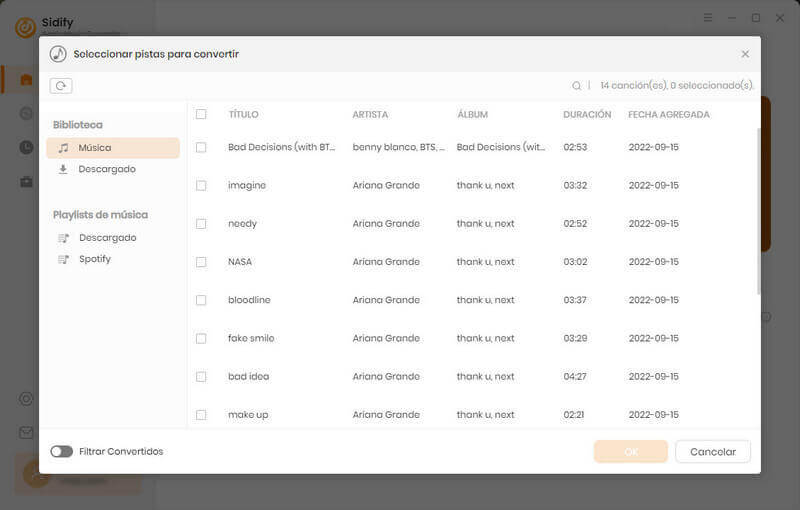Screen dimensions: 800x510
Task: Open the search magnifier icon
Action: tap(576, 86)
